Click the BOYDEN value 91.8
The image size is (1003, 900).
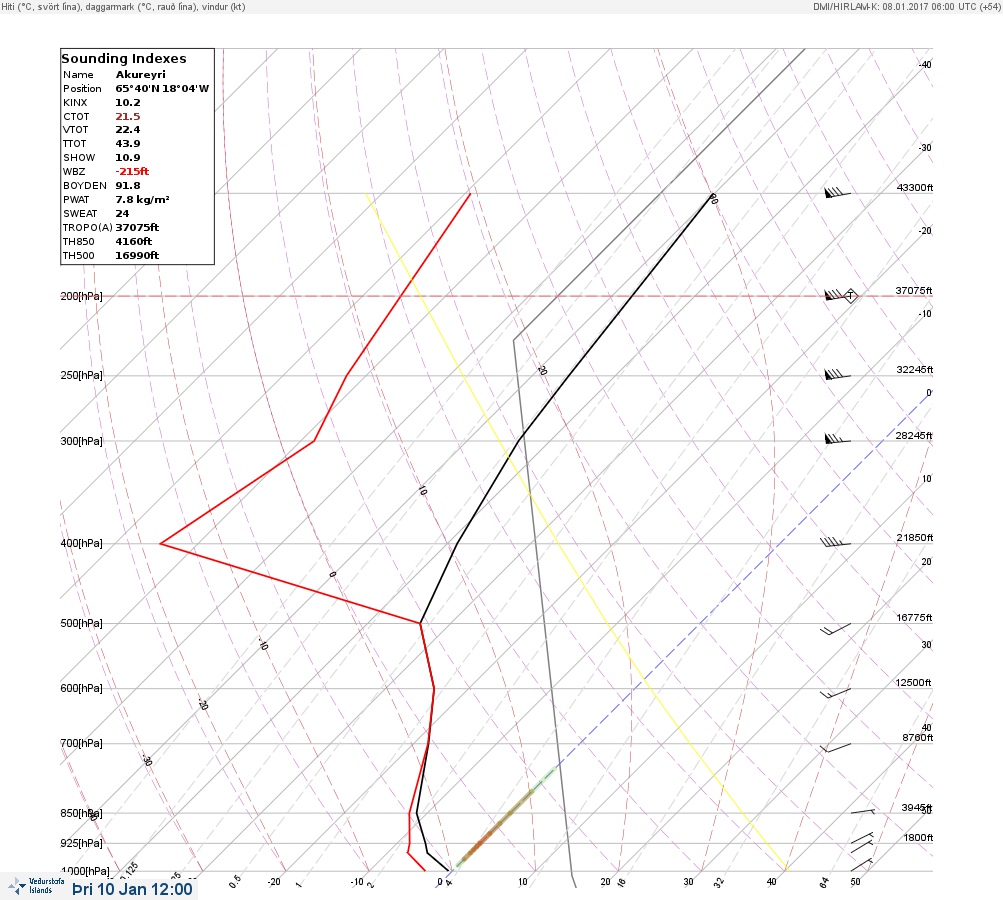(x=128, y=186)
